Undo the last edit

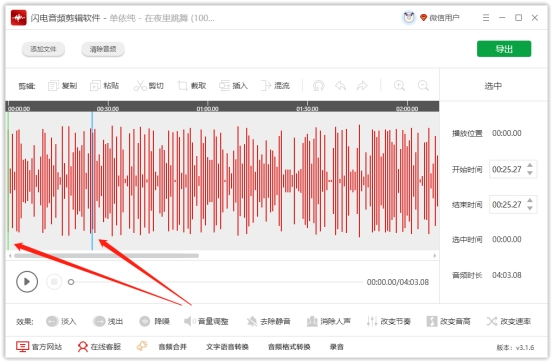click(x=340, y=85)
